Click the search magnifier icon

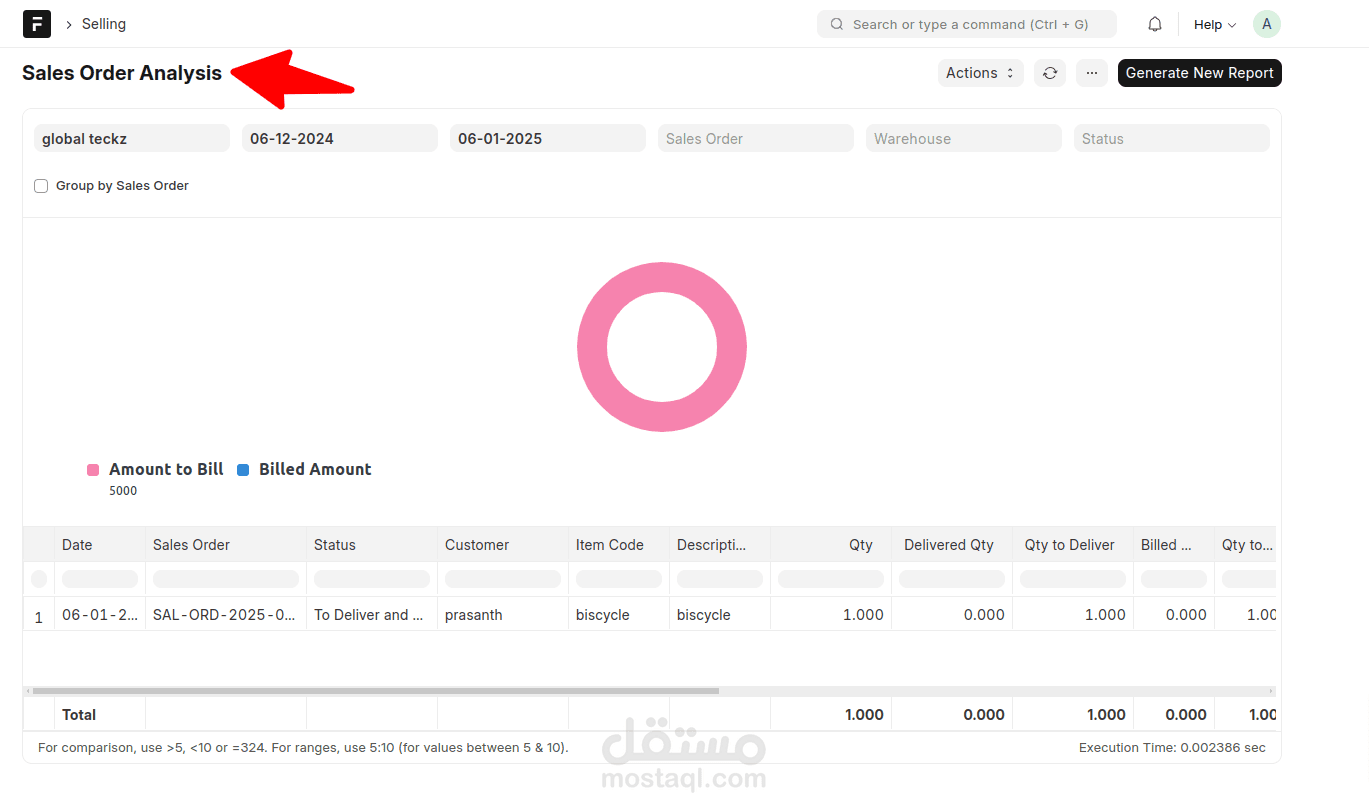(837, 24)
